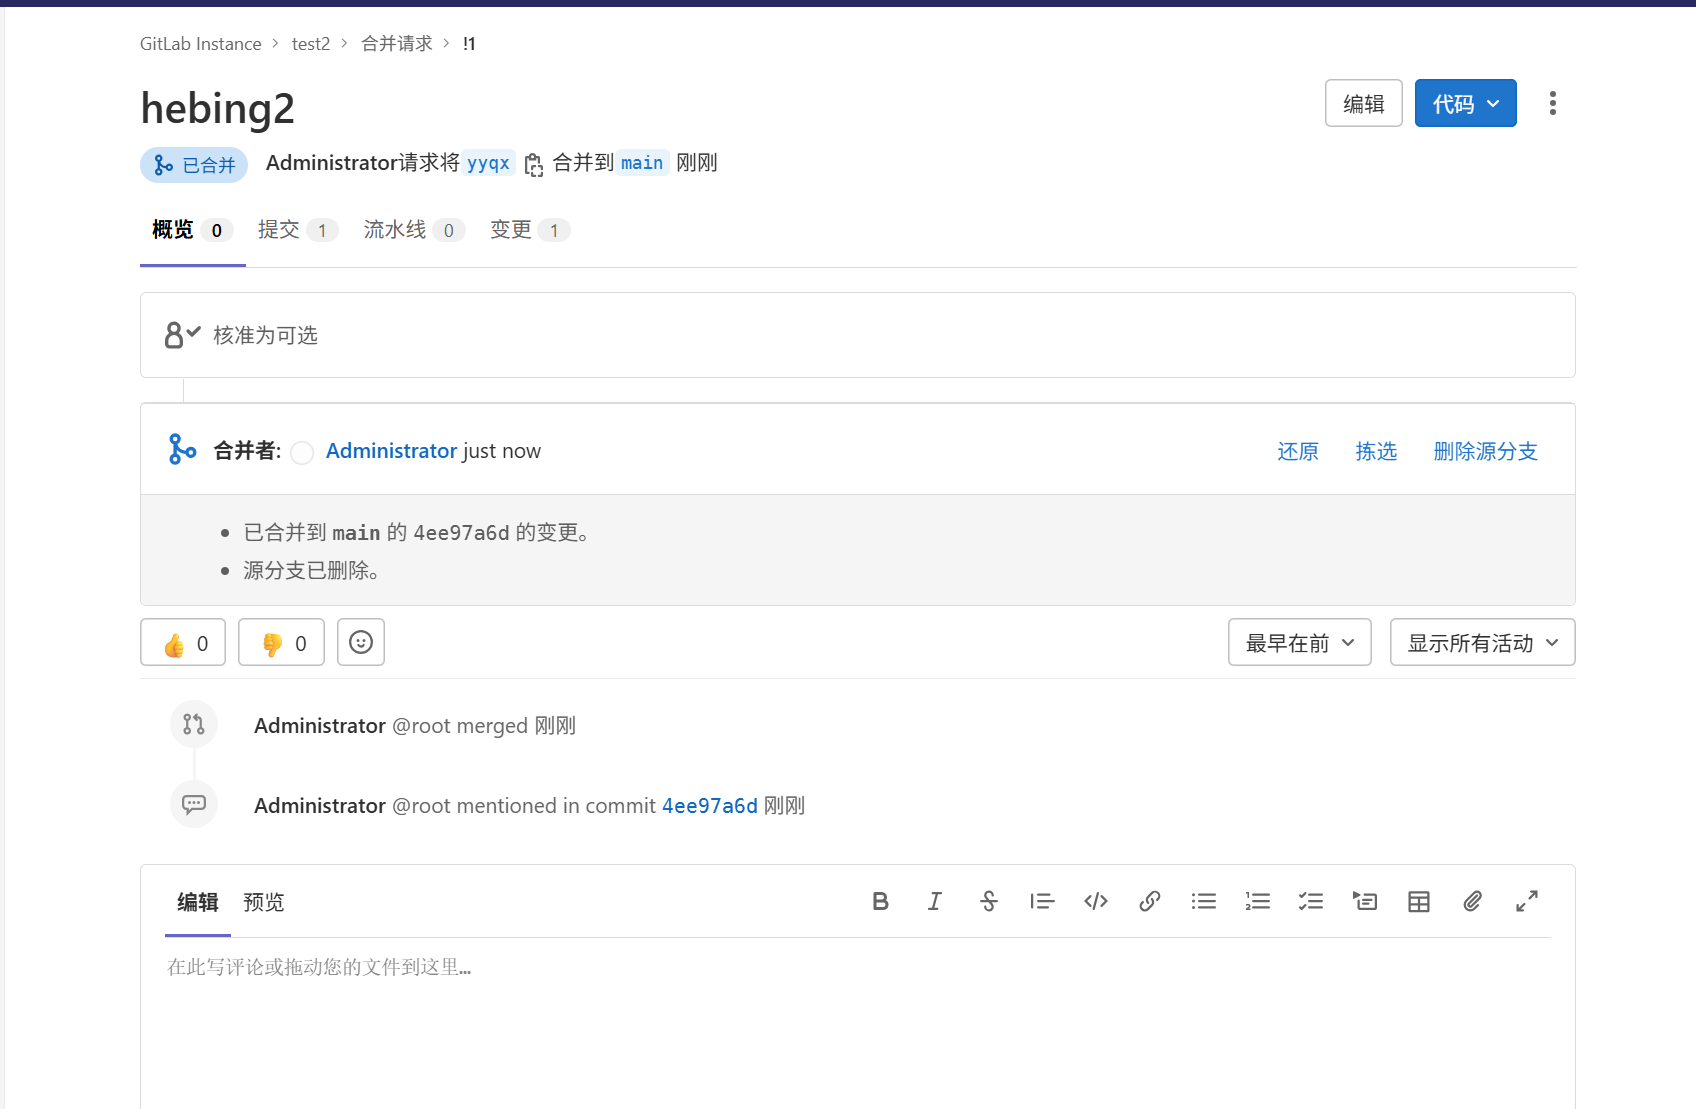Switch to the 流水线 tab

coord(413,230)
